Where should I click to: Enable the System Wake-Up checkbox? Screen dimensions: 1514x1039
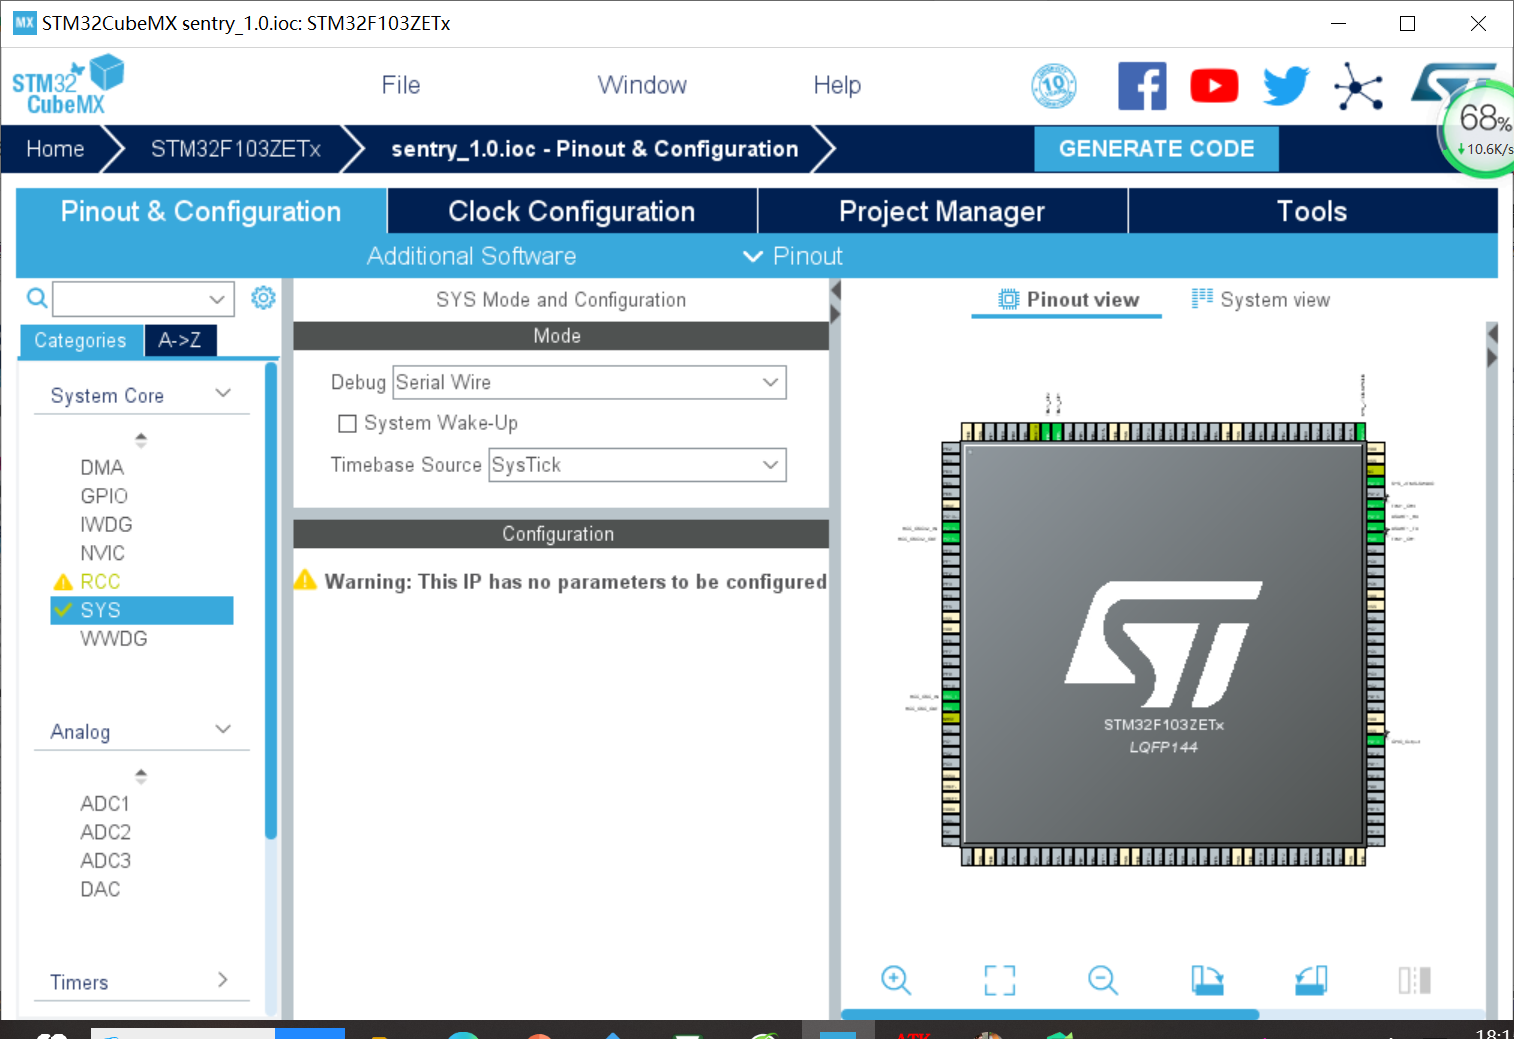pos(347,423)
